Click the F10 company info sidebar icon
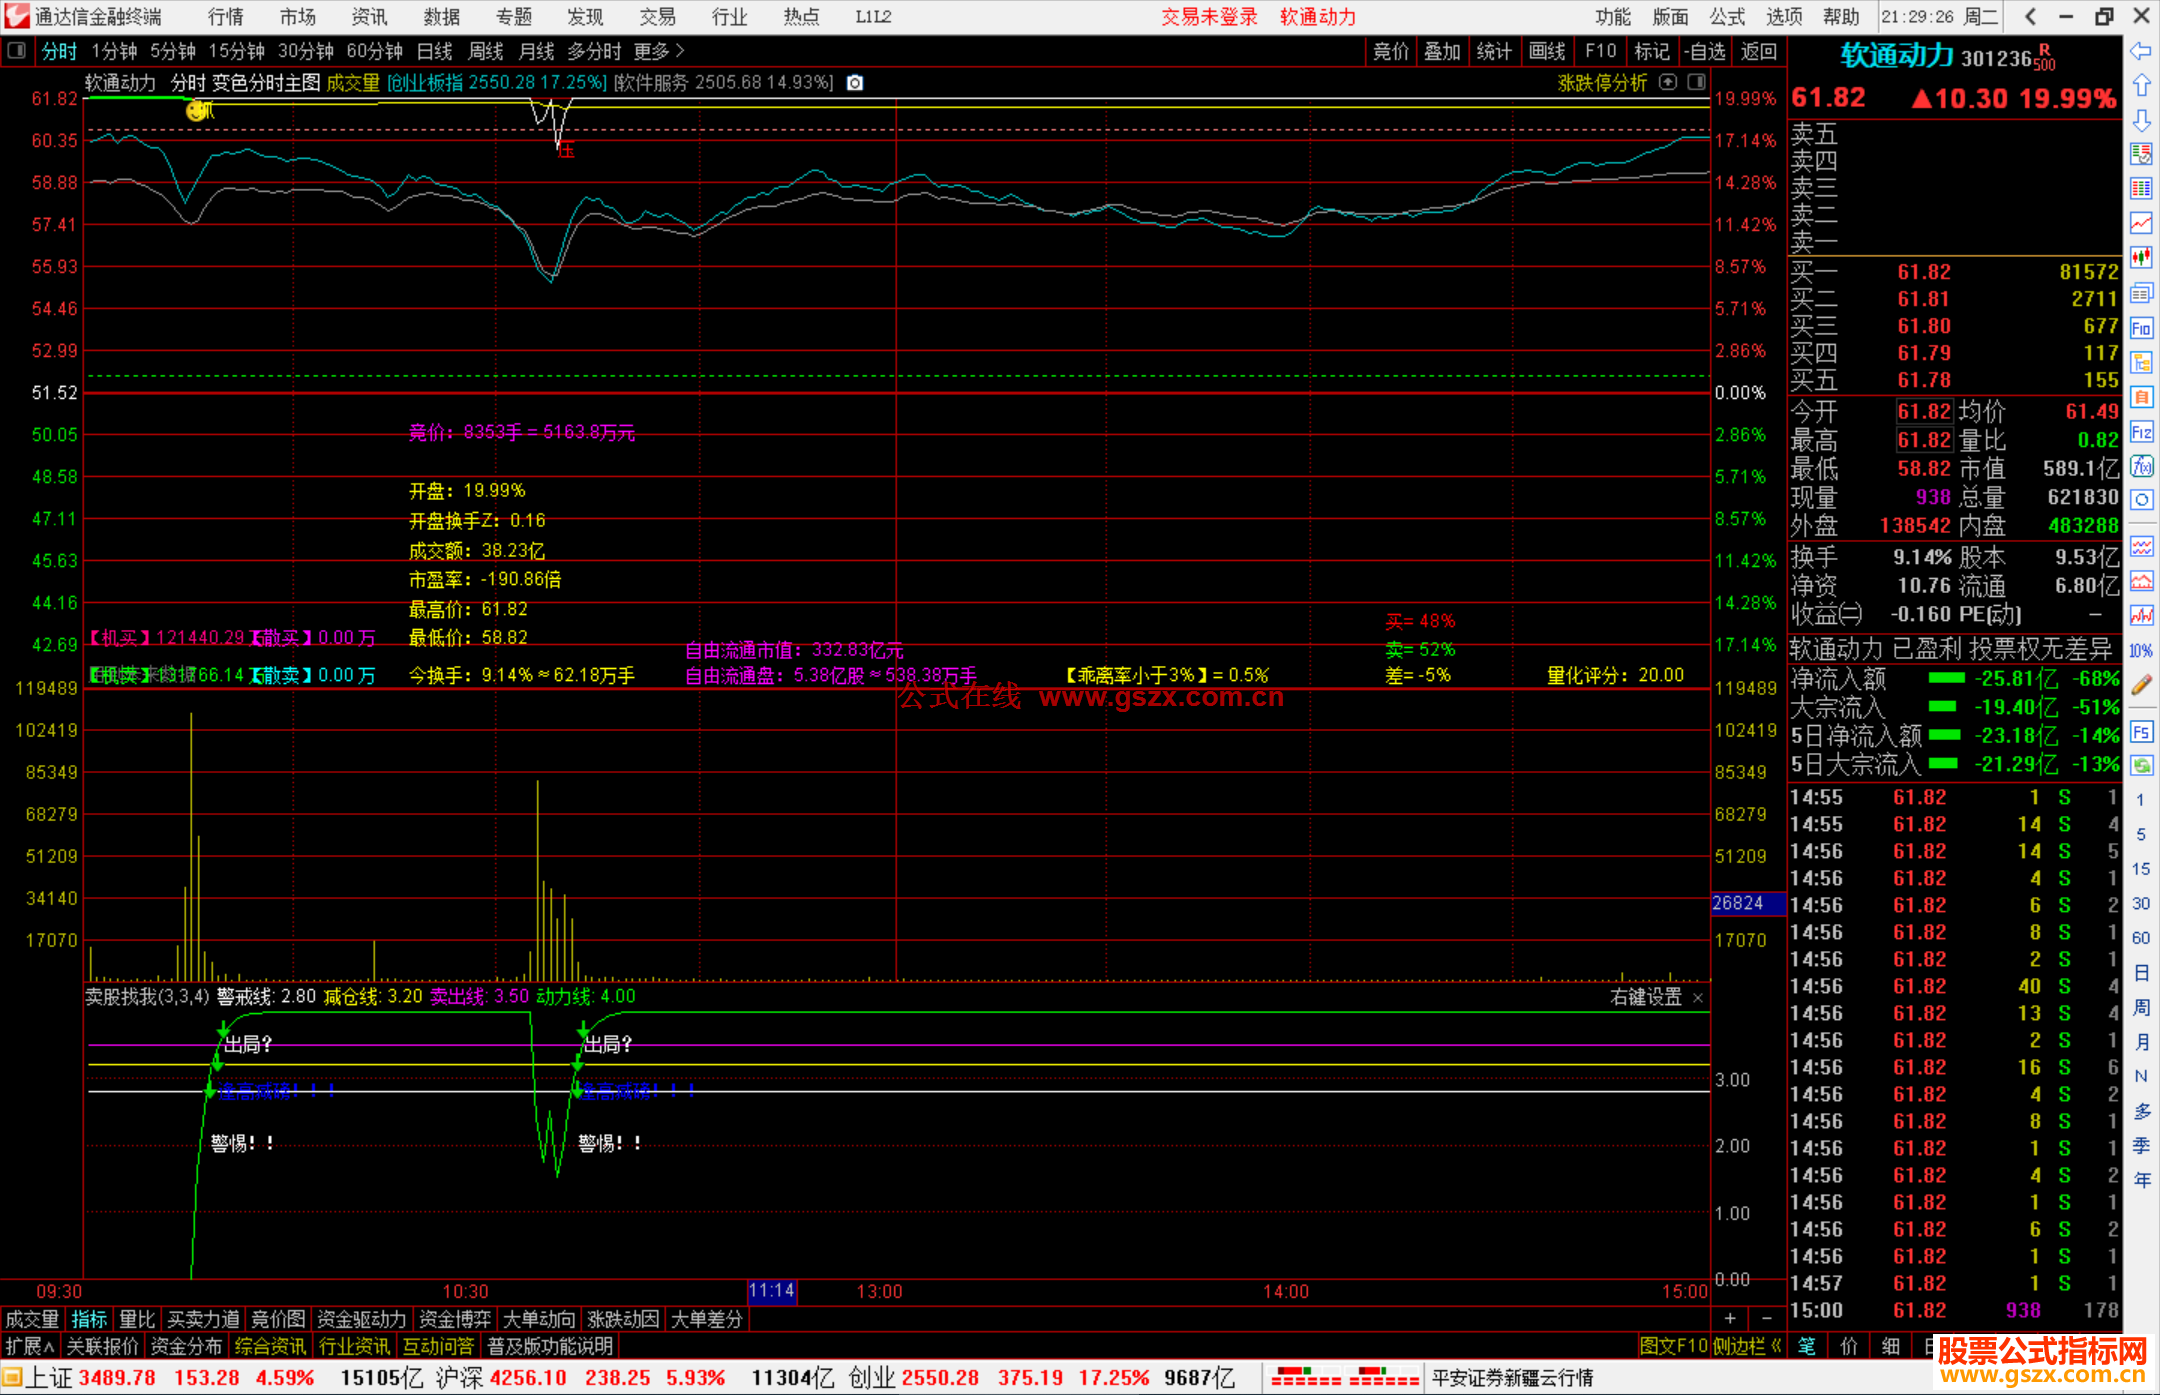This screenshot has height=1395, width=2160. click(x=2141, y=328)
